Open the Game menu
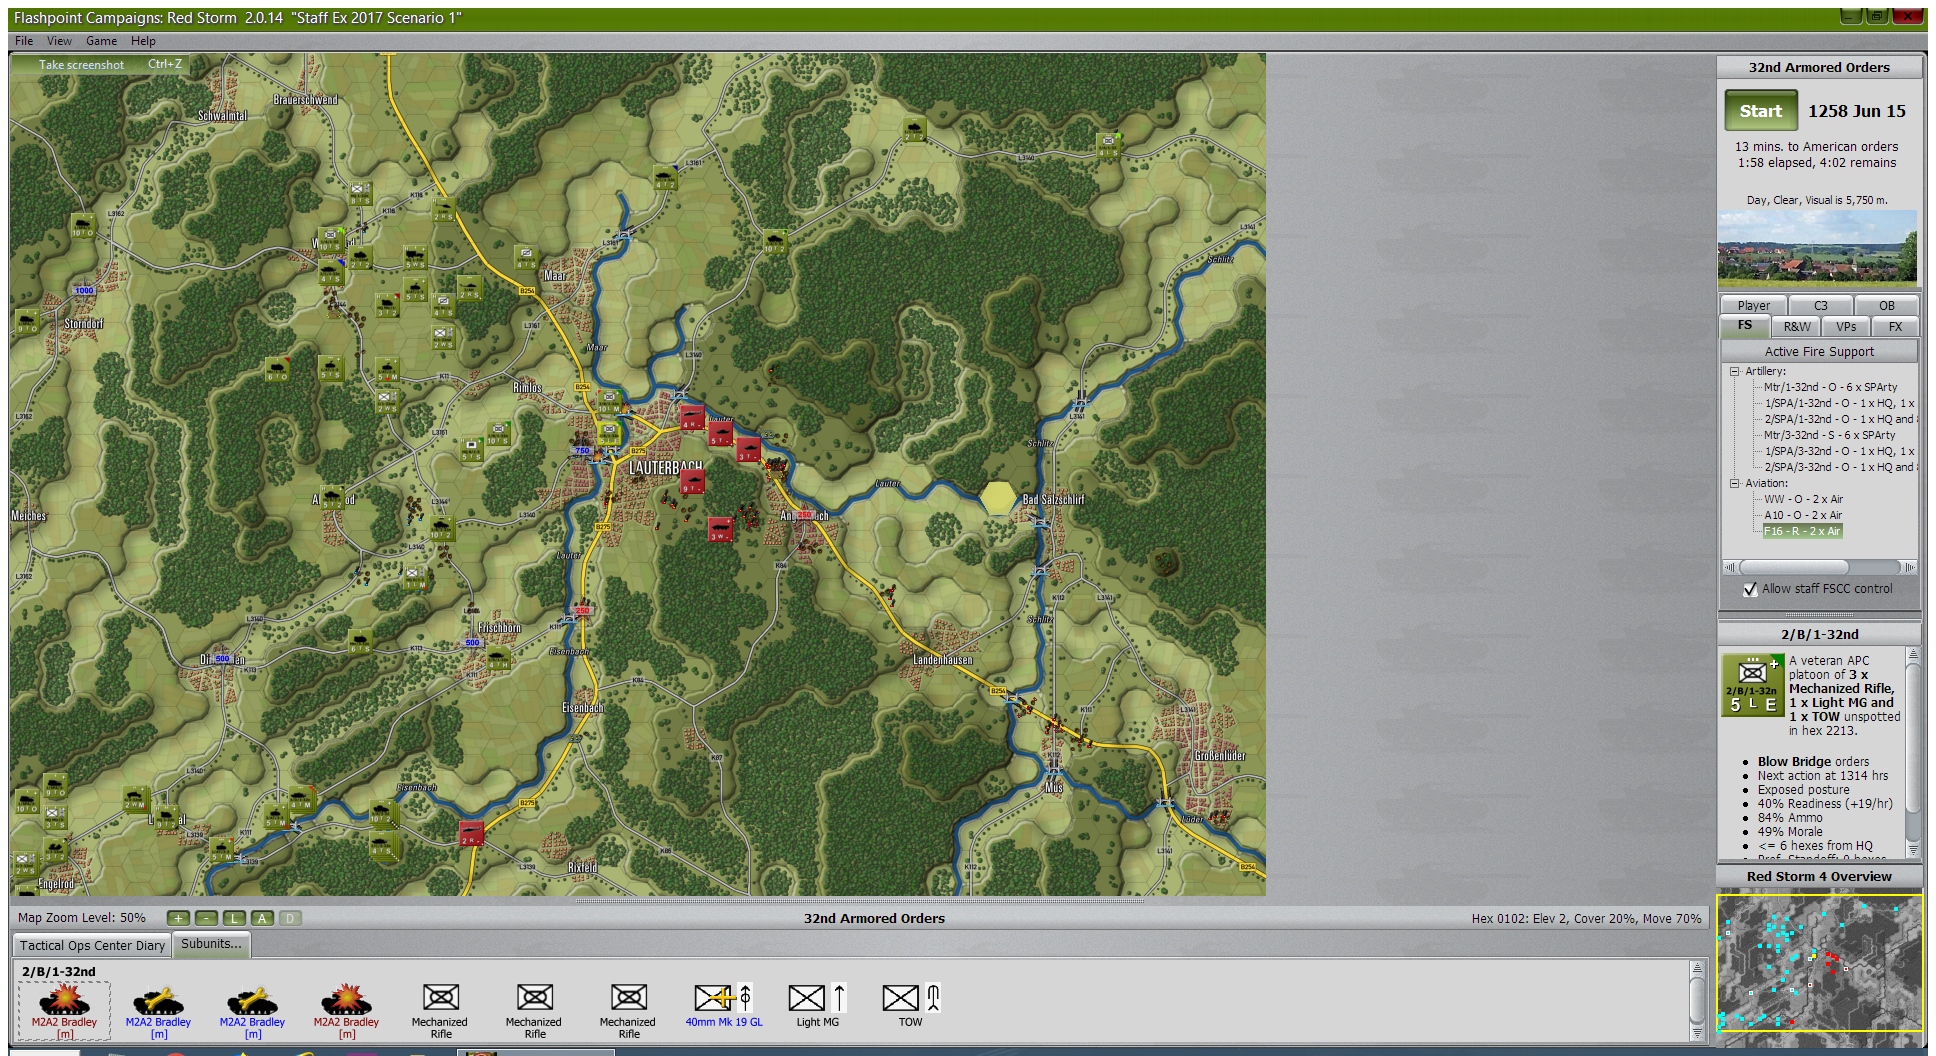Screen dimensions: 1936x1056 coord(101,41)
